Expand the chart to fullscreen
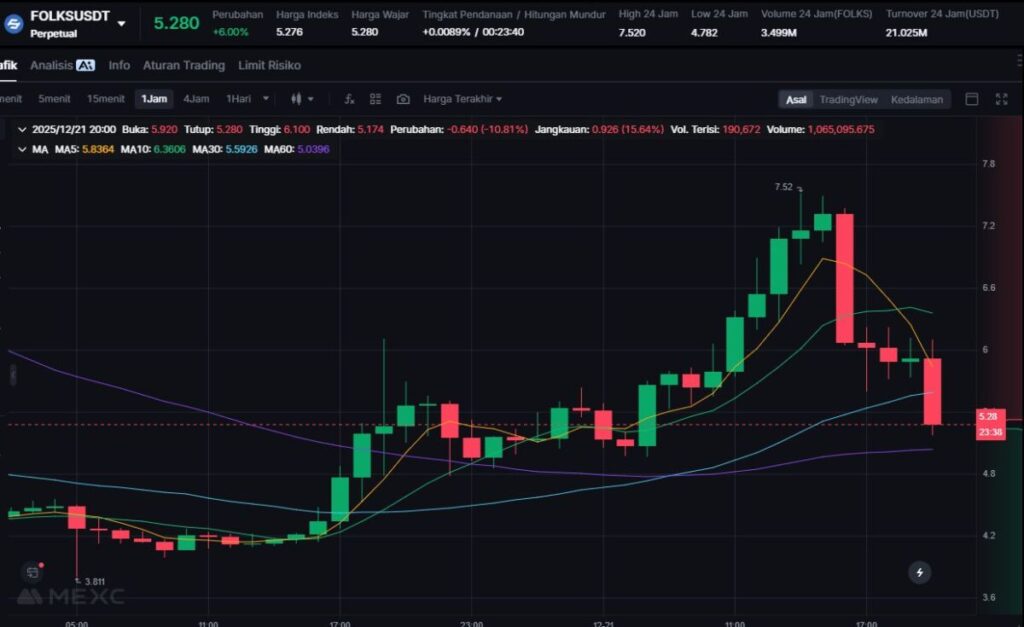Screen dimensions: 1024x627 coord(1001,99)
